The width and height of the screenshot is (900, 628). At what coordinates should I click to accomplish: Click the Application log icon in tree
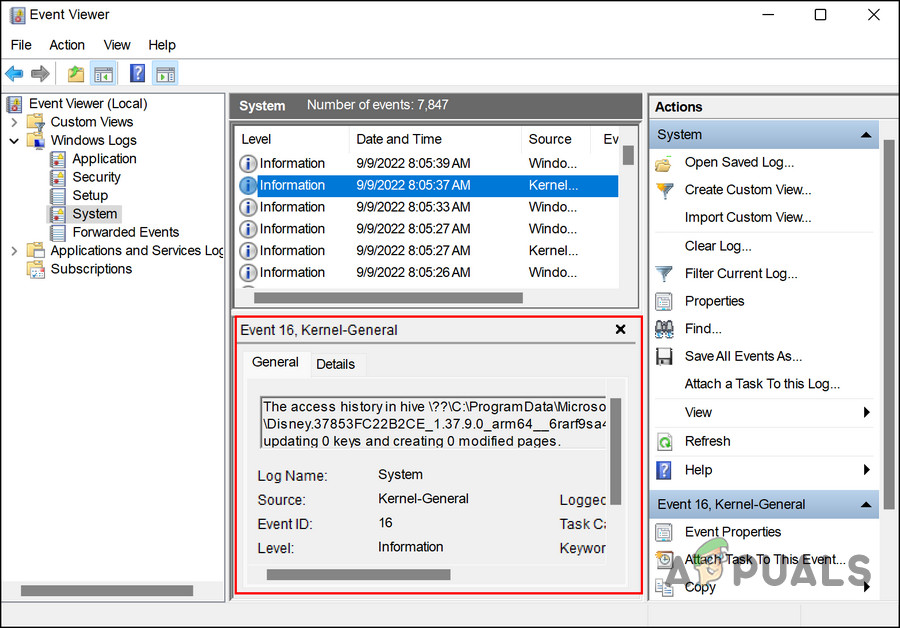57,159
